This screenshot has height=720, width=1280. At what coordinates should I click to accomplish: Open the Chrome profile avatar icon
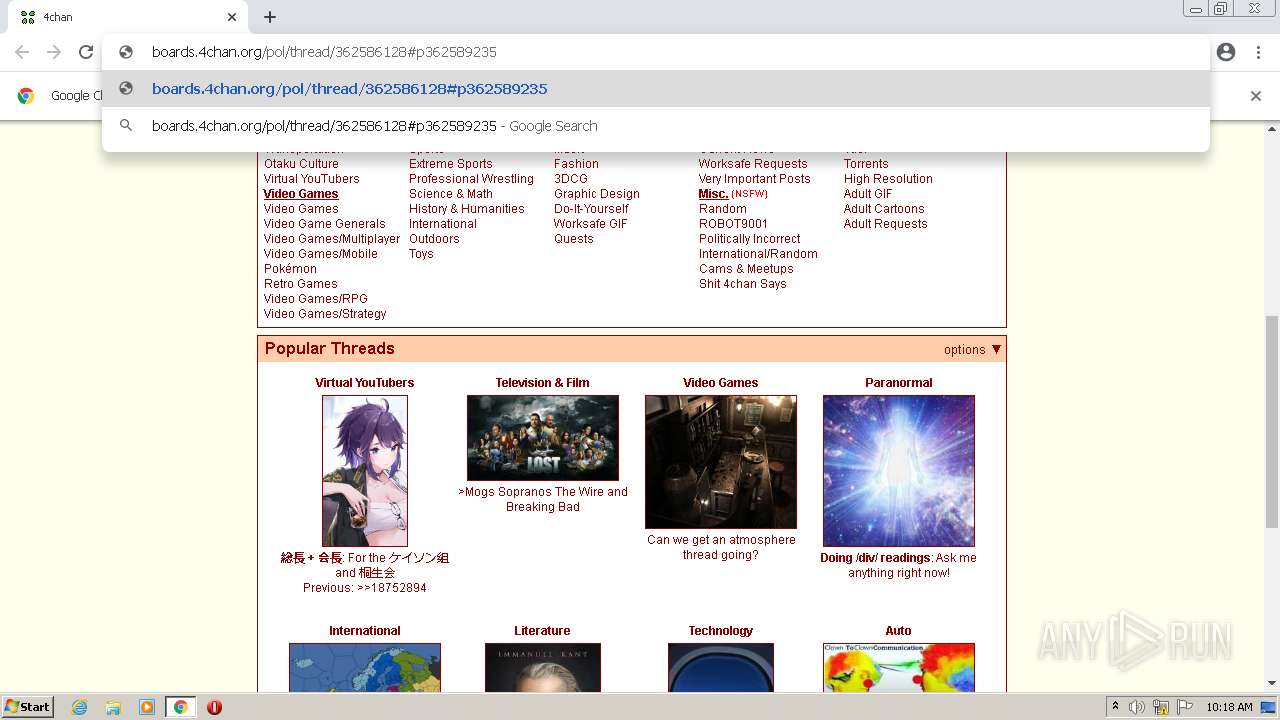click(x=1226, y=52)
